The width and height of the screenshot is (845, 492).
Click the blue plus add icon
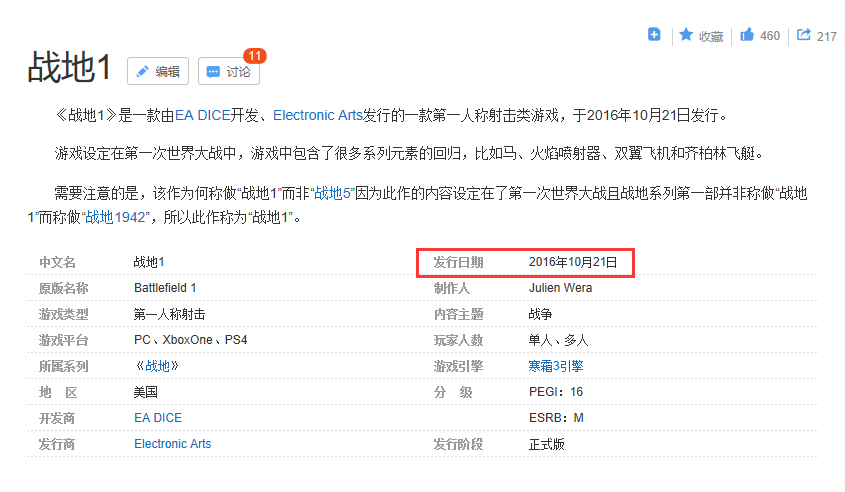(654, 34)
